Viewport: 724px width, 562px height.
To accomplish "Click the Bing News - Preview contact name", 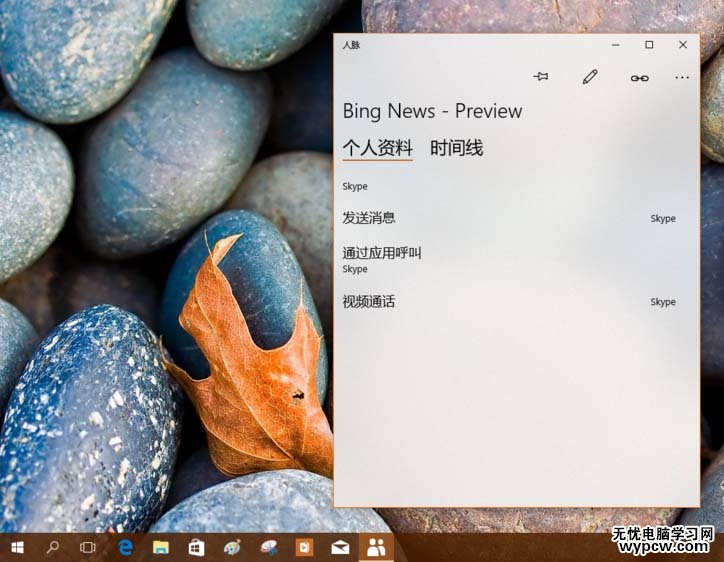I will point(432,111).
